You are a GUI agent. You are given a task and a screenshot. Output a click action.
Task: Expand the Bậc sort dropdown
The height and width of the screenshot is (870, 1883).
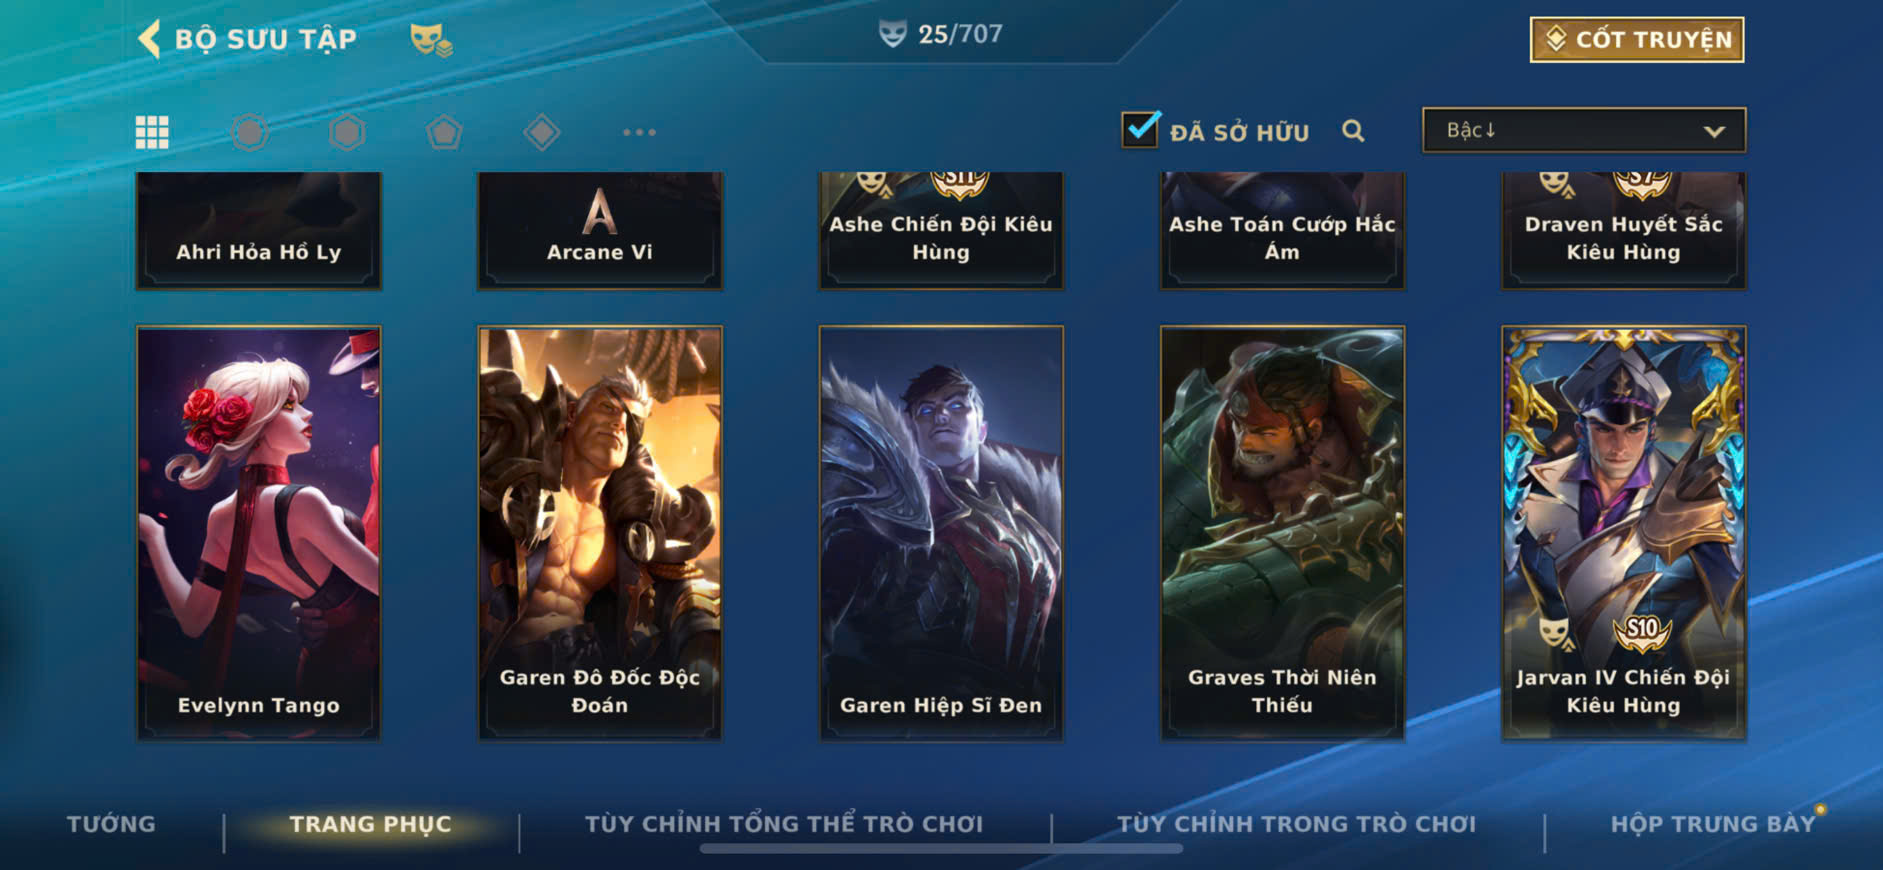pyautogui.click(x=1584, y=130)
